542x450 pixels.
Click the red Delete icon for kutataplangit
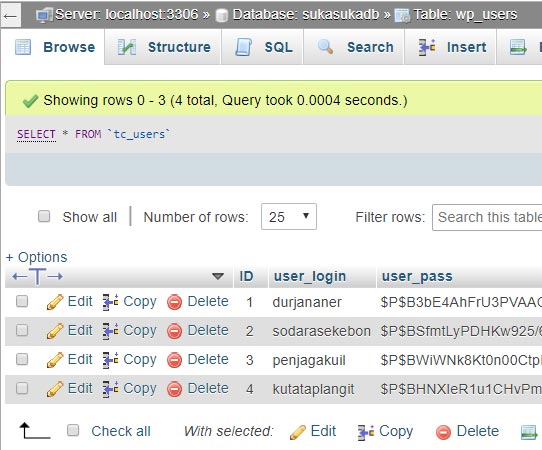(175, 390)
